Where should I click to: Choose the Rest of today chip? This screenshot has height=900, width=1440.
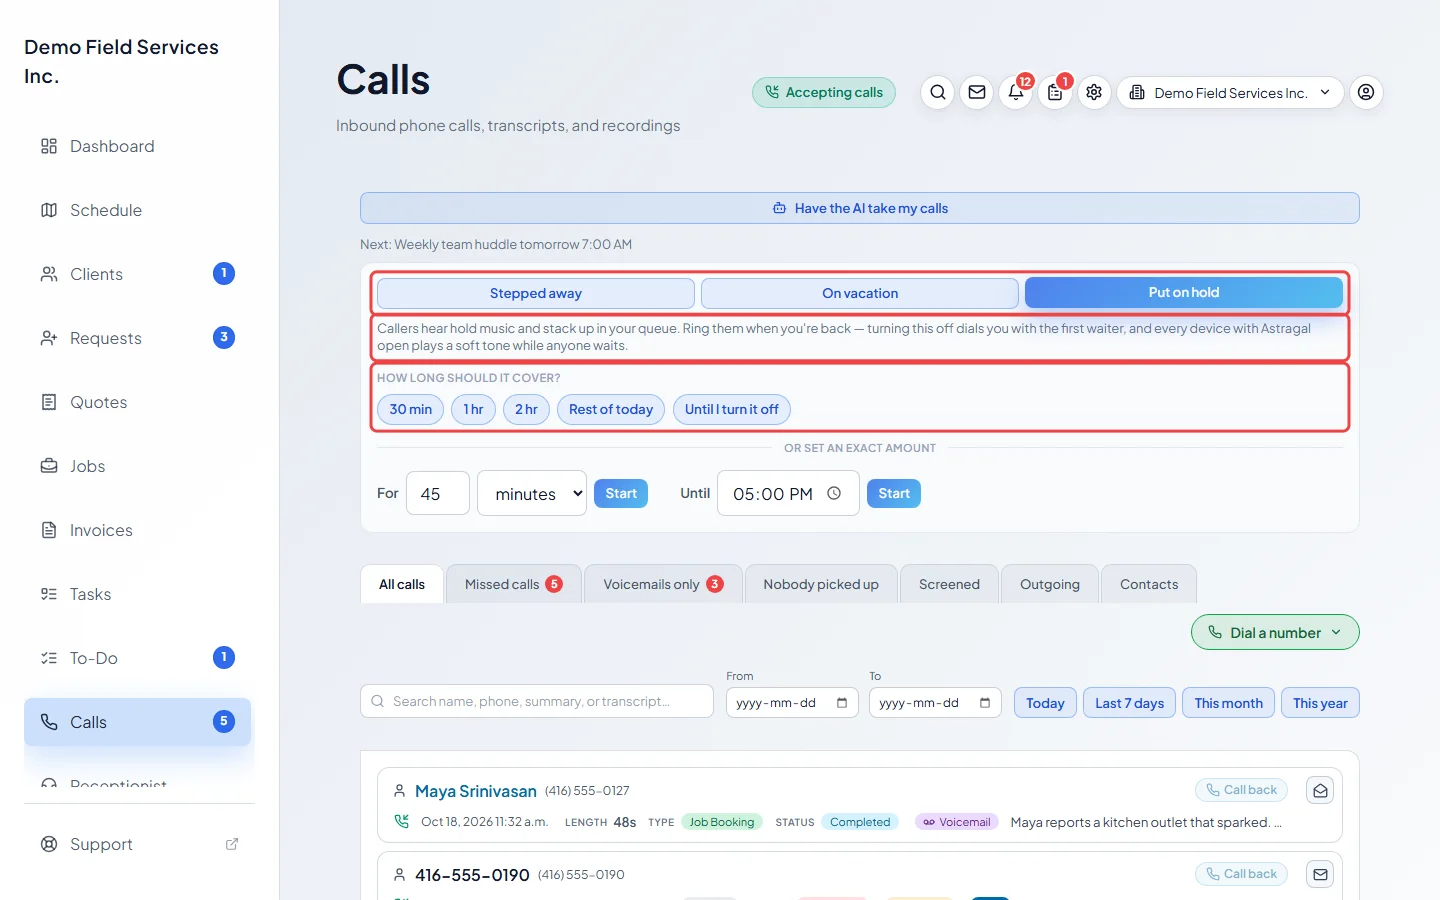[x=611, y=409]
